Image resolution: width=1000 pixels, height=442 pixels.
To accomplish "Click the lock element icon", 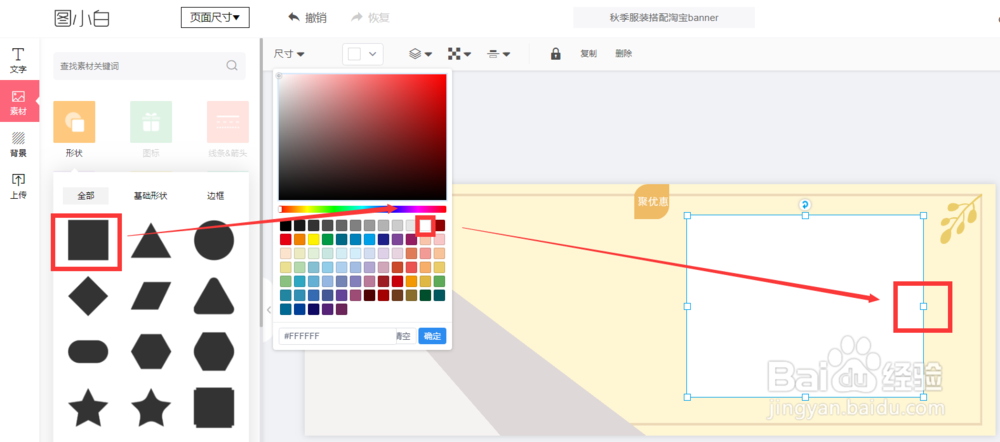I will pos(555,54).
